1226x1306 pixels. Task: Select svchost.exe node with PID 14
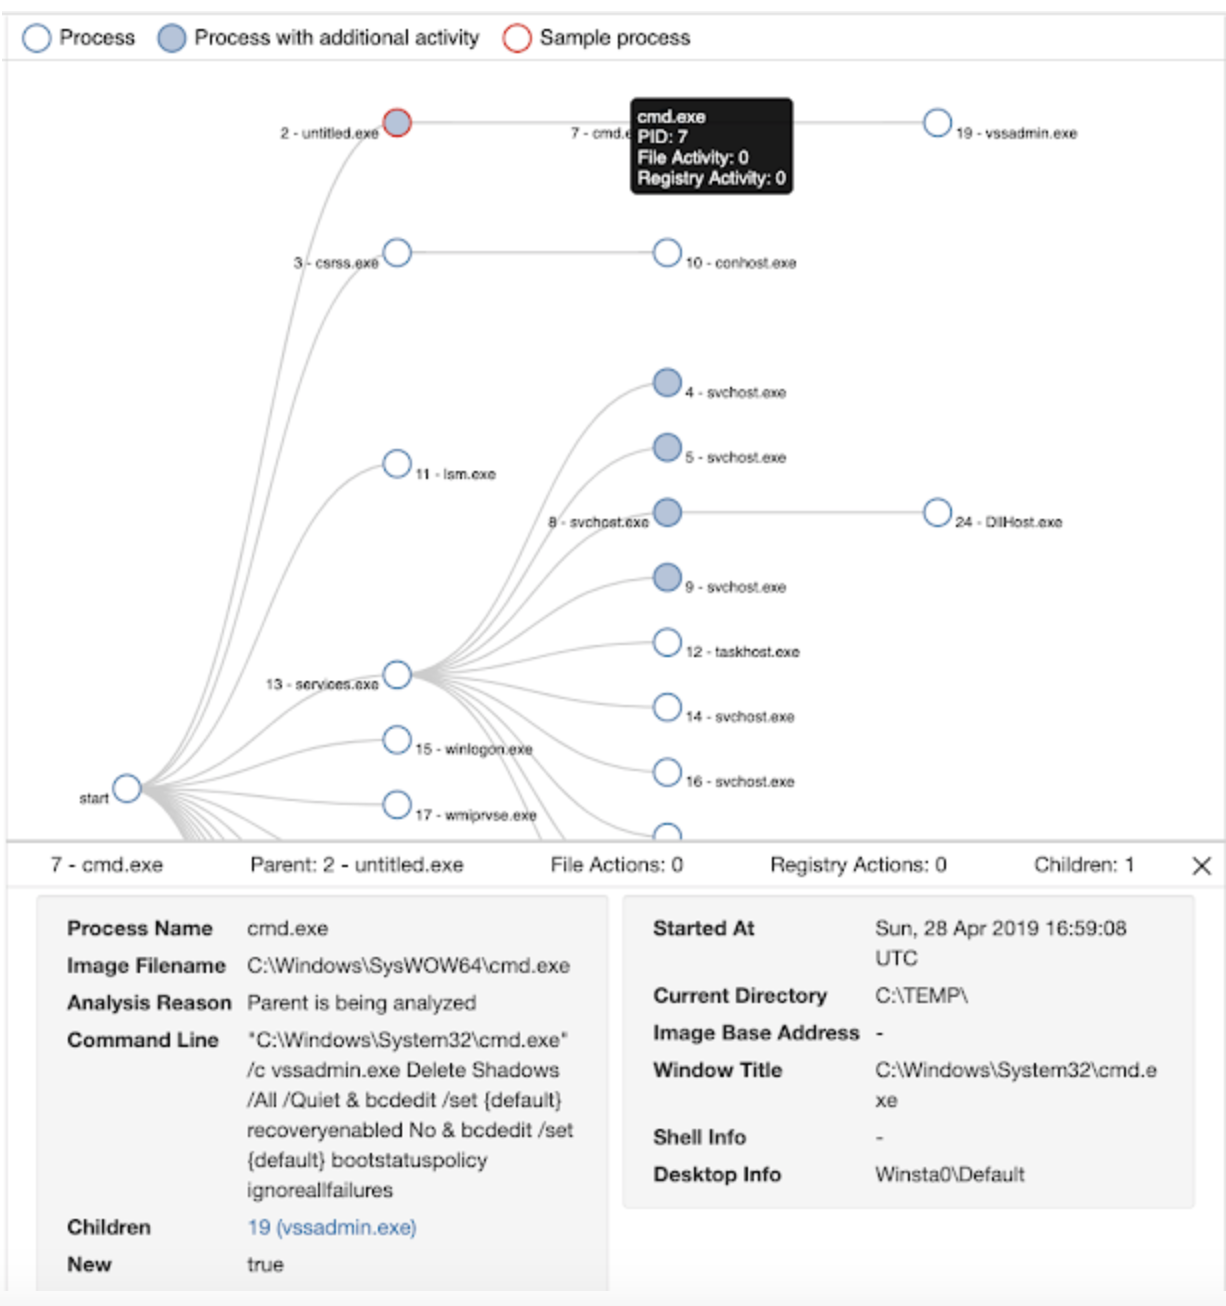point(667,707)
